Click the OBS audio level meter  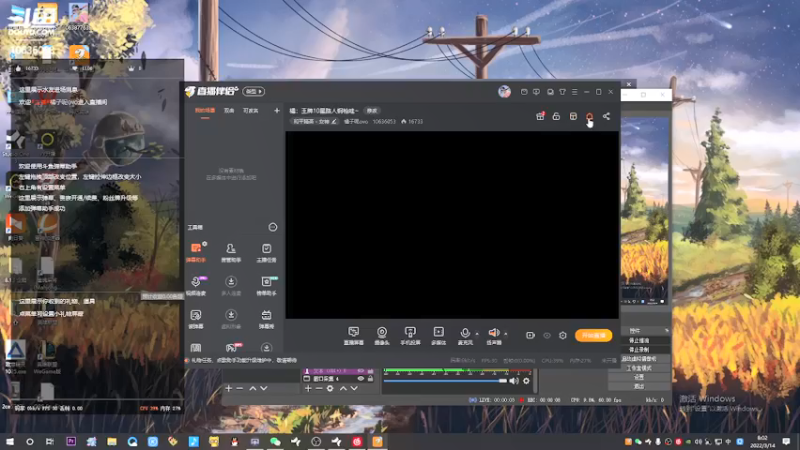[x=457, y=371]
